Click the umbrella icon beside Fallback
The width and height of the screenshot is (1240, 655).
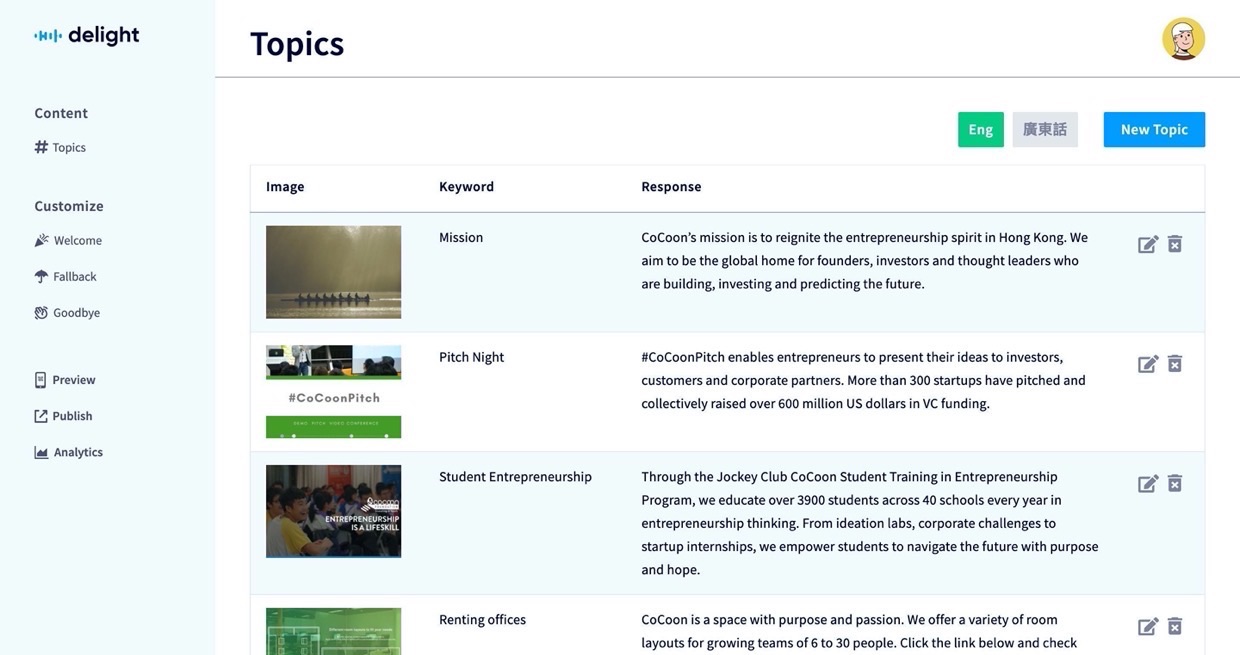pos(41,276)
